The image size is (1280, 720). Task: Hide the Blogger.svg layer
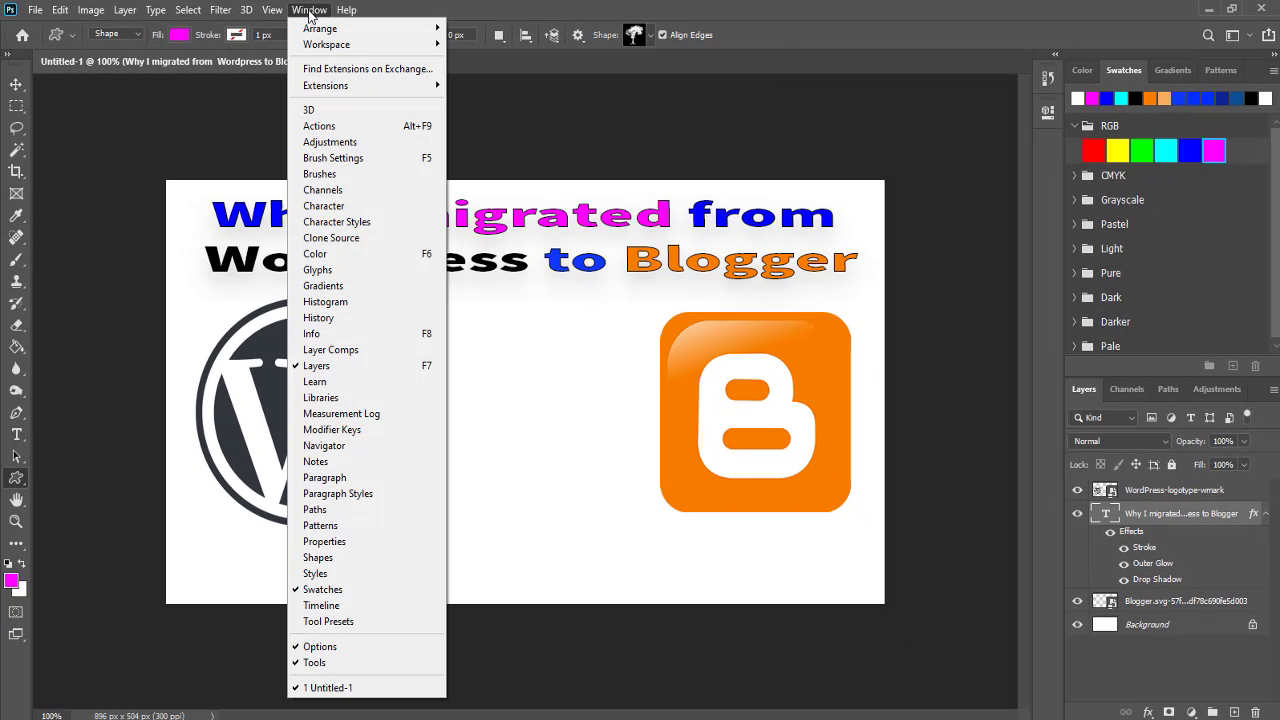1077,601
